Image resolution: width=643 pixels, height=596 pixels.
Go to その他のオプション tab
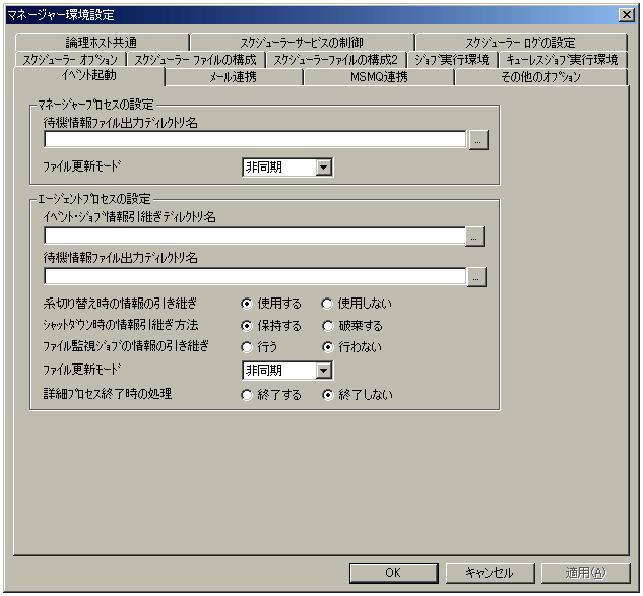tap(541, 77)
